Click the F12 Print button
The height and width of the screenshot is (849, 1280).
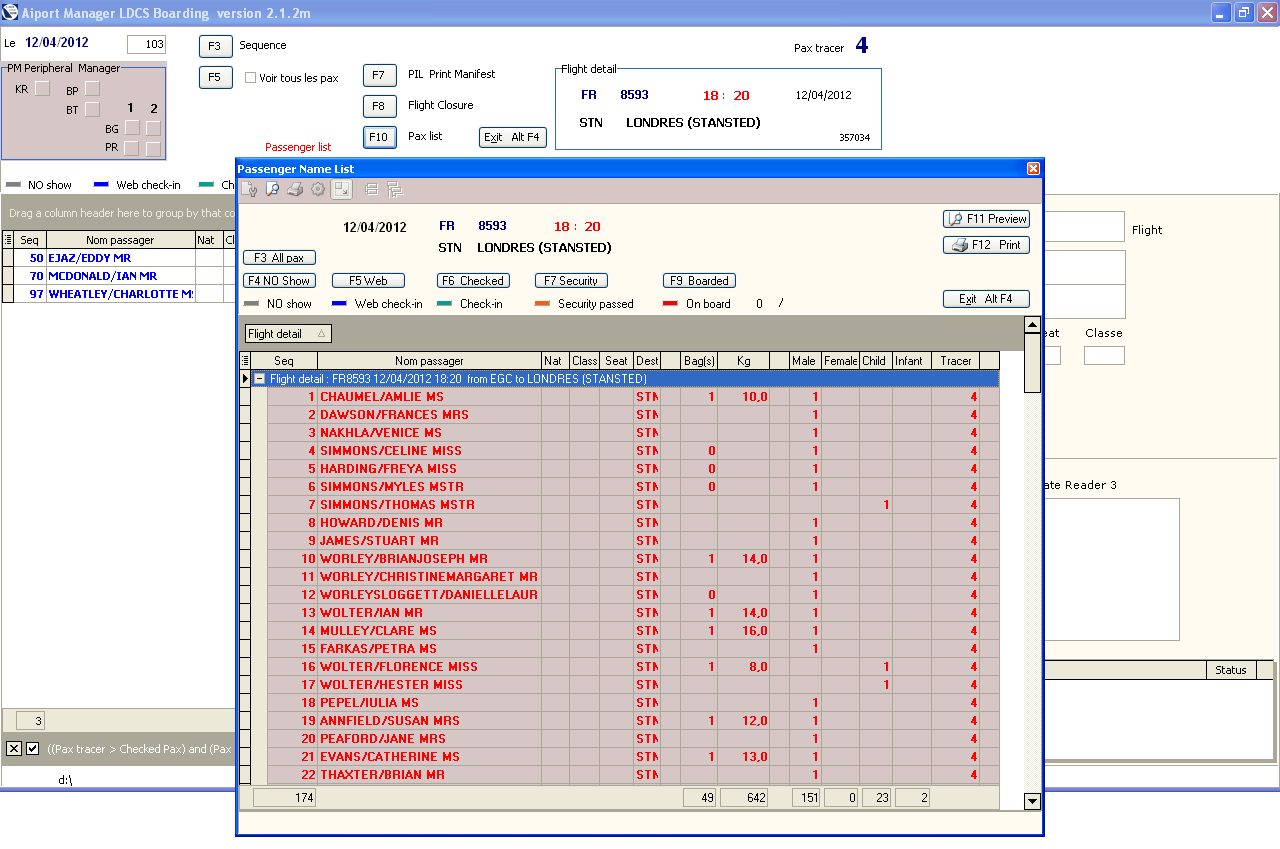986,245
